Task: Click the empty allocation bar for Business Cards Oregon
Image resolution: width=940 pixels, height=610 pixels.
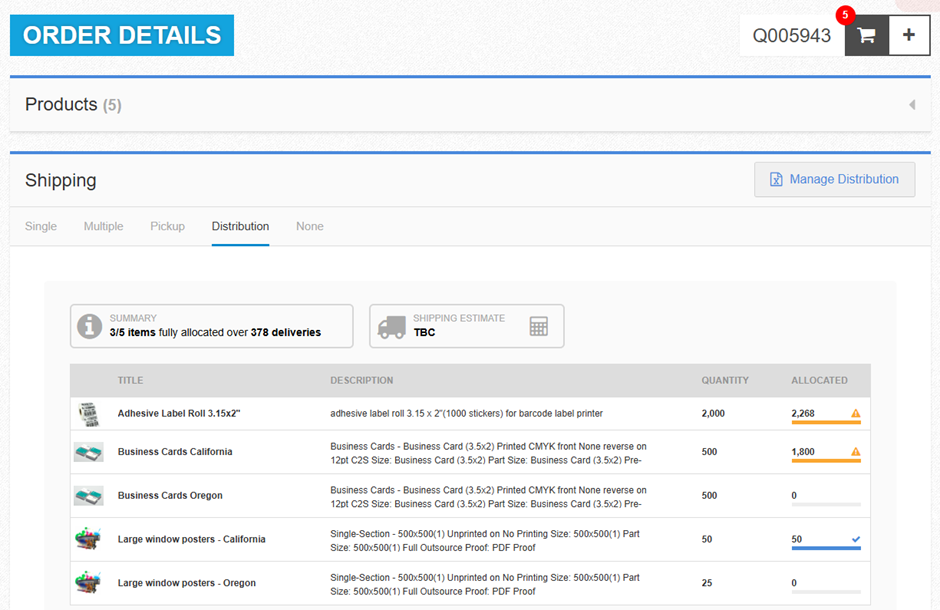Action: [x=826, y=505]
